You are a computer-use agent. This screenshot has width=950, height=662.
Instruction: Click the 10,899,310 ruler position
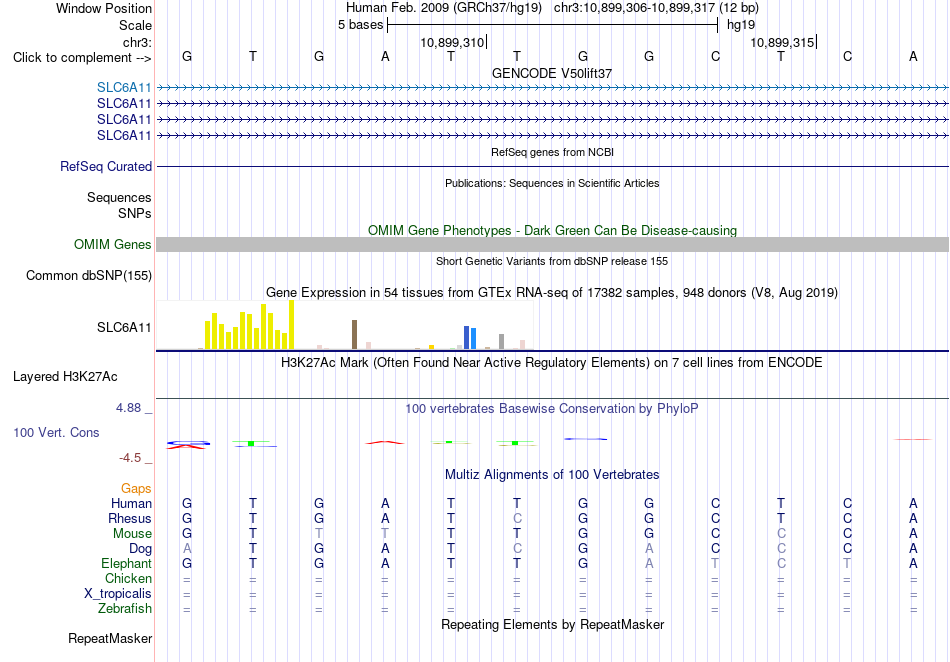452,42
